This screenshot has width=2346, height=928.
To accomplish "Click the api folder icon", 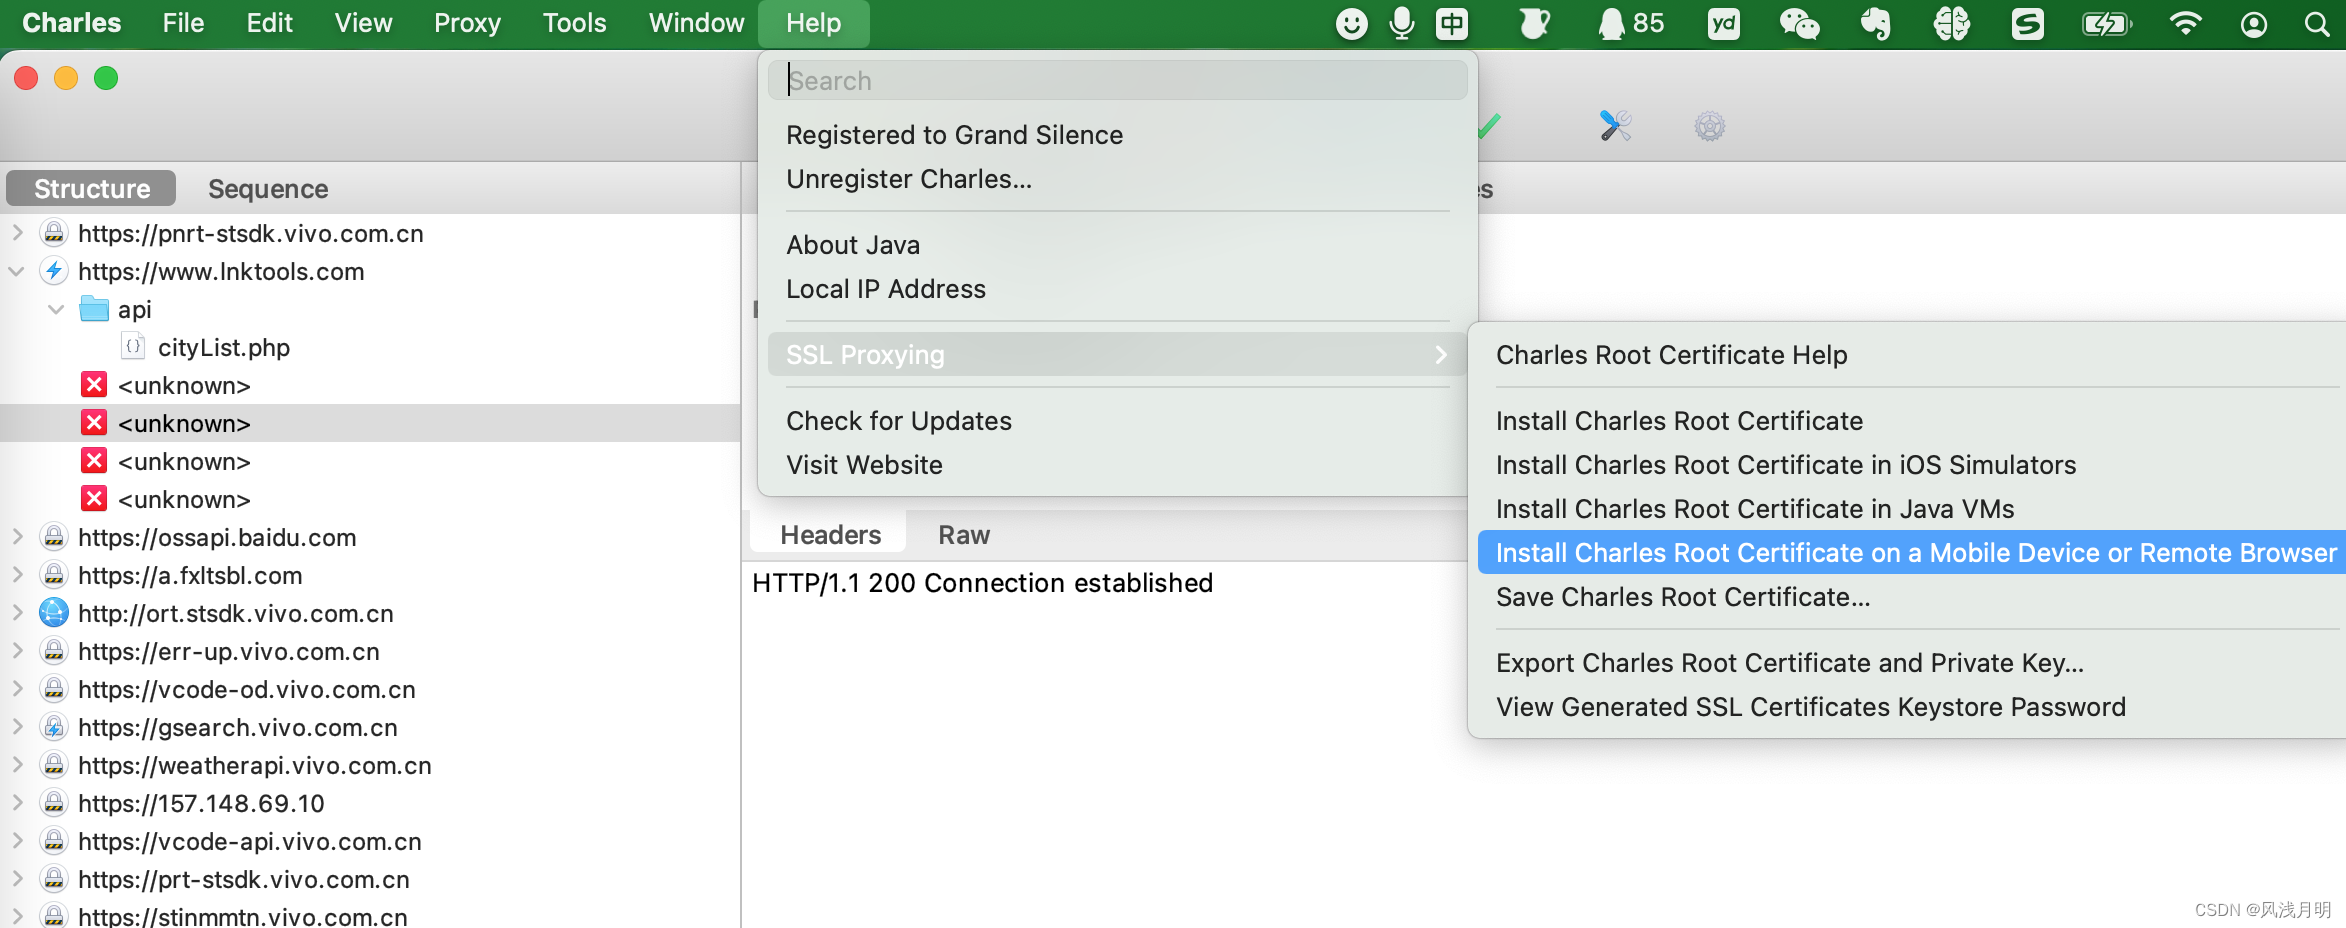I will [x=94, y=309].
